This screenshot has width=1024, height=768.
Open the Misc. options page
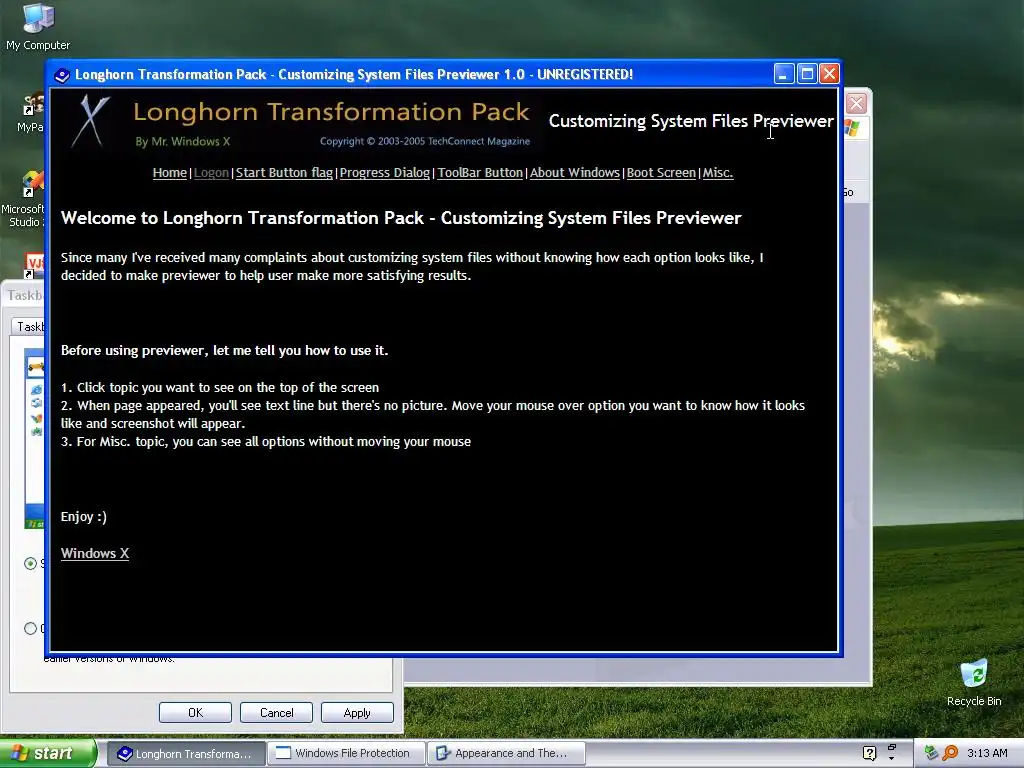coord(718,172)
